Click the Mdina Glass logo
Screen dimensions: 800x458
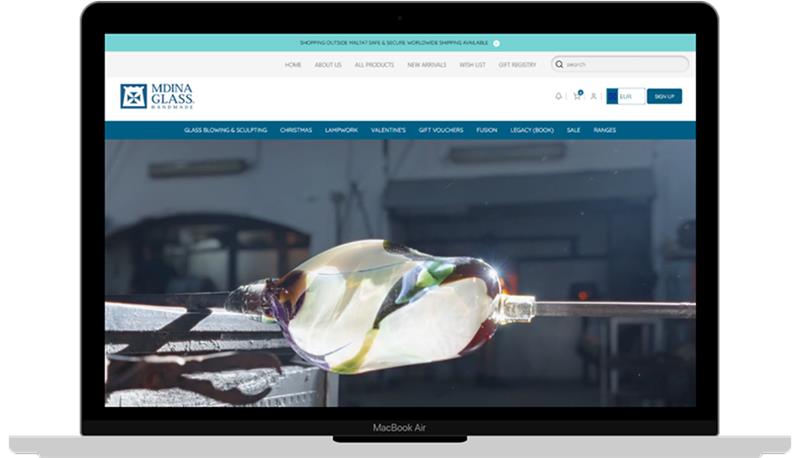tap(157, 96)
